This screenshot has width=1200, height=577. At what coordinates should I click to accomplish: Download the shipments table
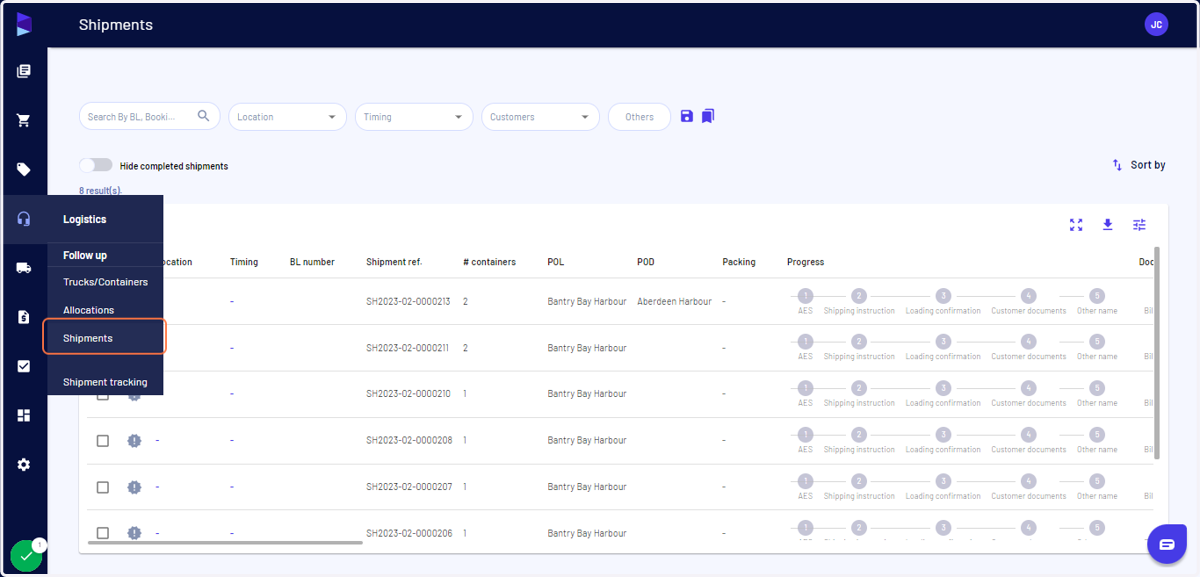tap(1108, 225)
